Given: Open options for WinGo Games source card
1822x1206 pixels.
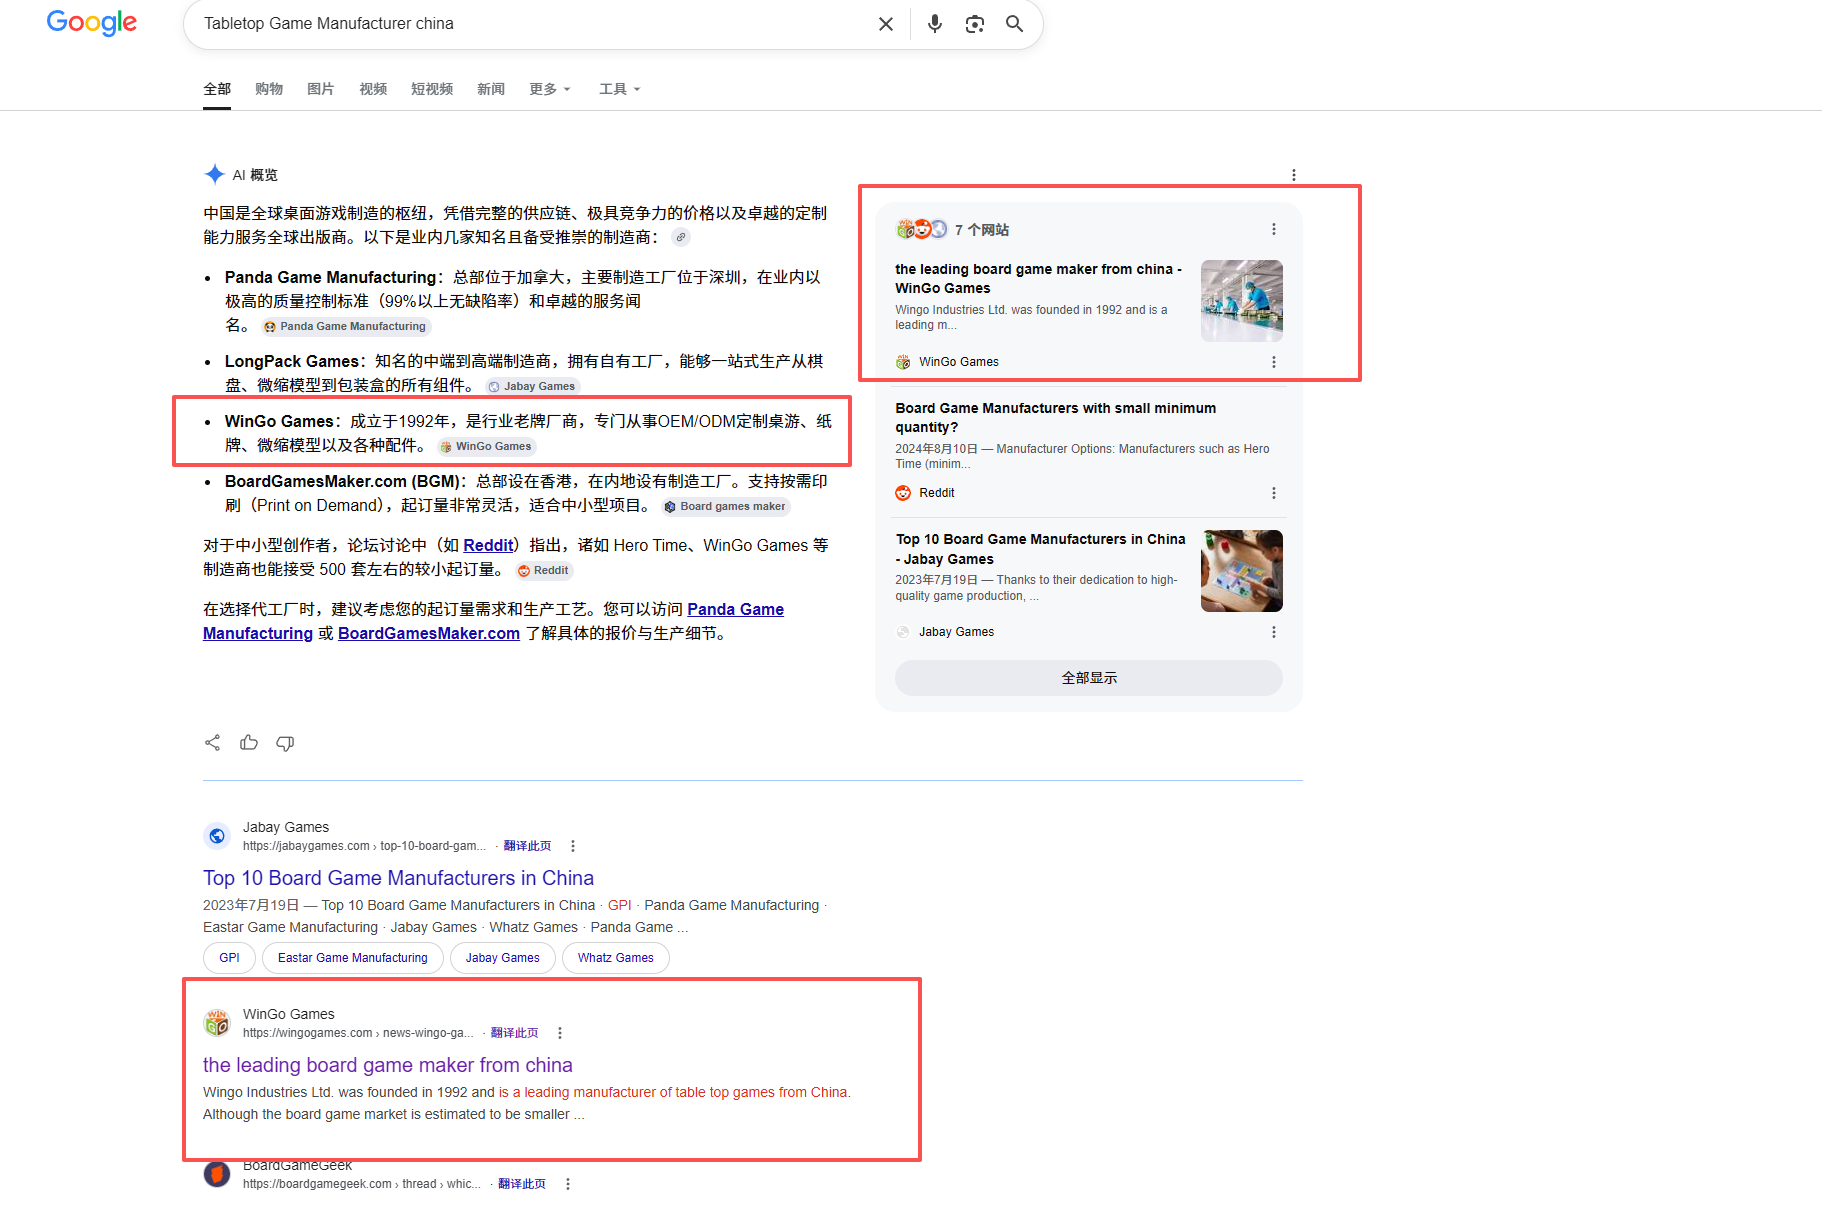Looking at the screenshot, I should coord(1274,362).
